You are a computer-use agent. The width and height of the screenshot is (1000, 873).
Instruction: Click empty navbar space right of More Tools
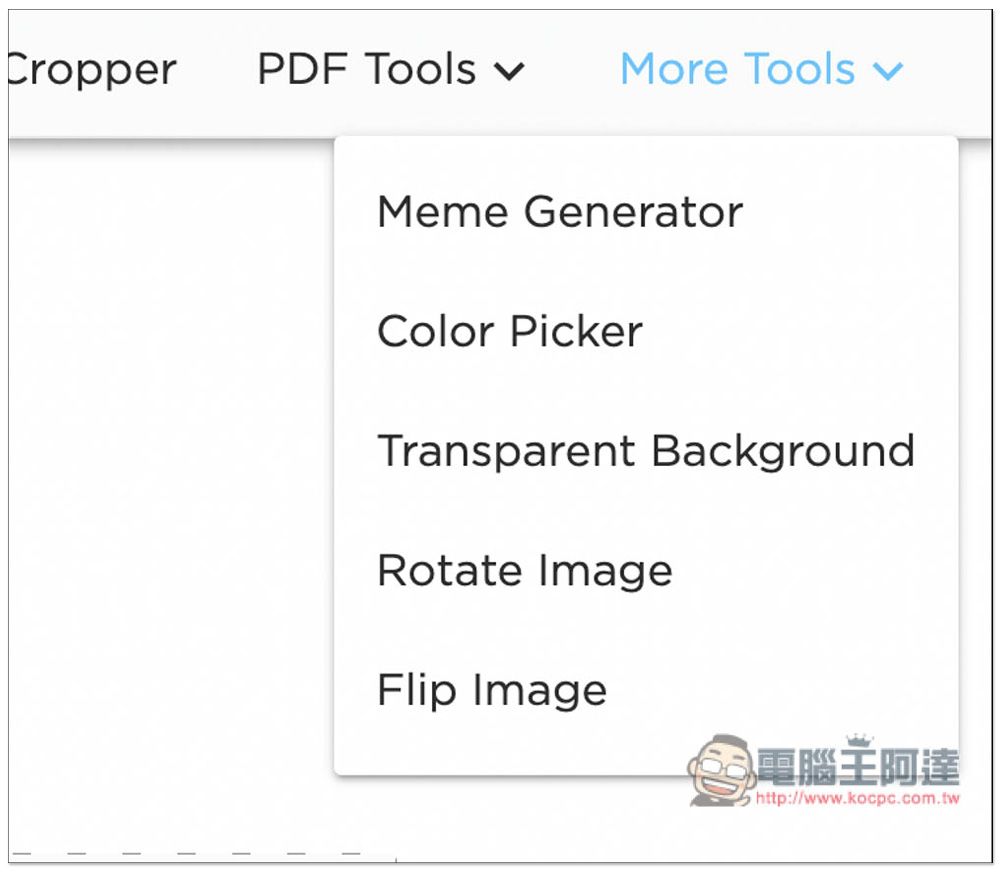pyautogui.click(x=950, y=70)
